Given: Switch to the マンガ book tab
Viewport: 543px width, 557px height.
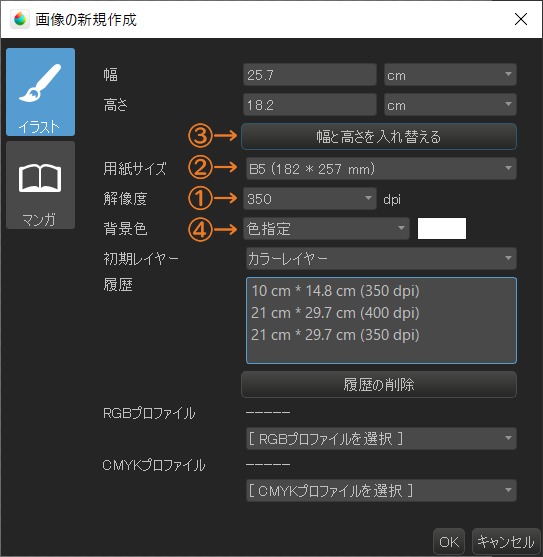Looking at the screenshot, I should coord(40,185).
